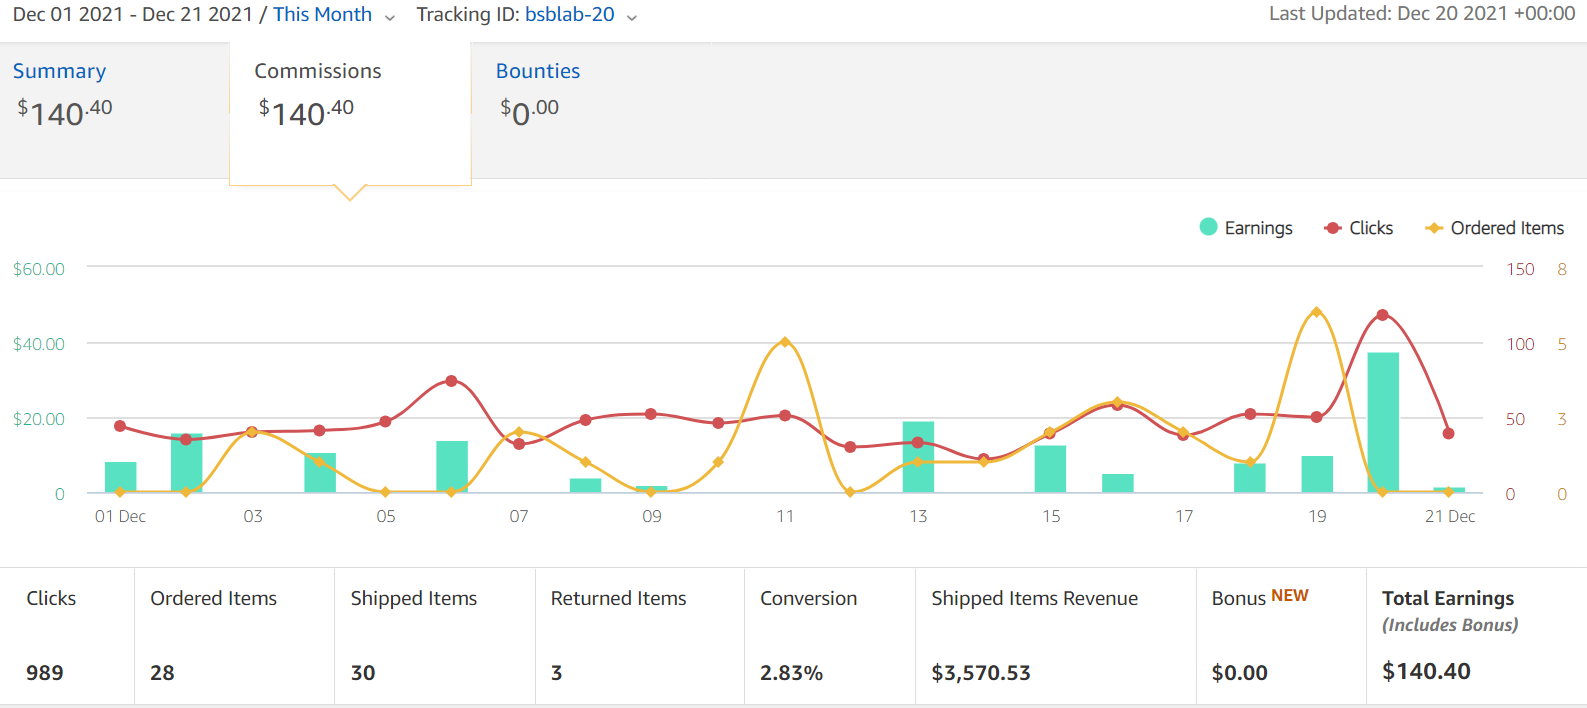Click the Clicks peak point on Dec 20
The width and height of the screenshot is (1587, 708).
[1382, 315]
